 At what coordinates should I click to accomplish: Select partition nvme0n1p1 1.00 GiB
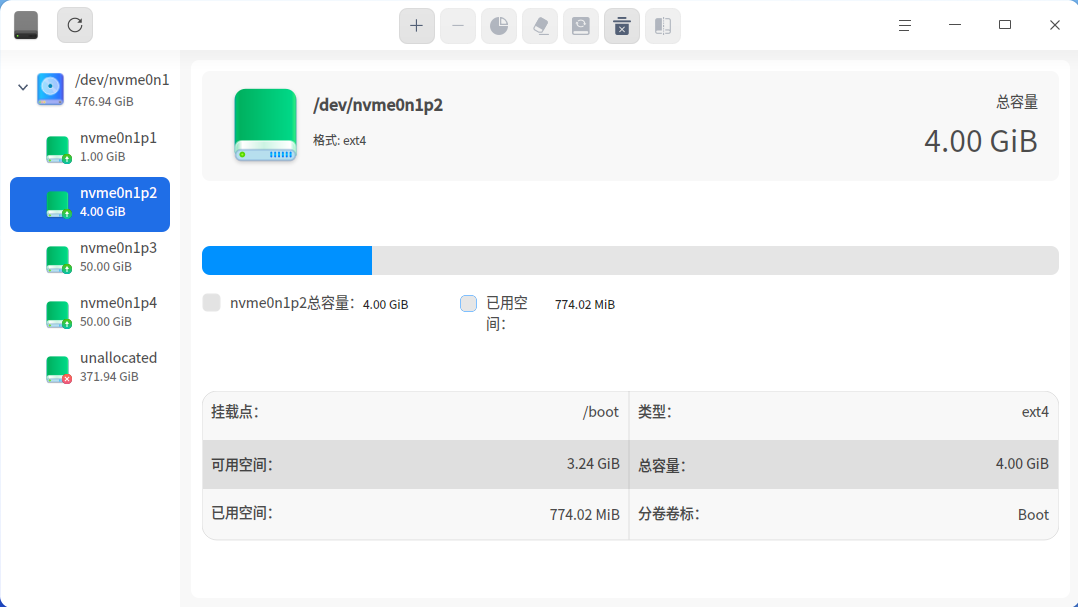click(x=90, y=147)
